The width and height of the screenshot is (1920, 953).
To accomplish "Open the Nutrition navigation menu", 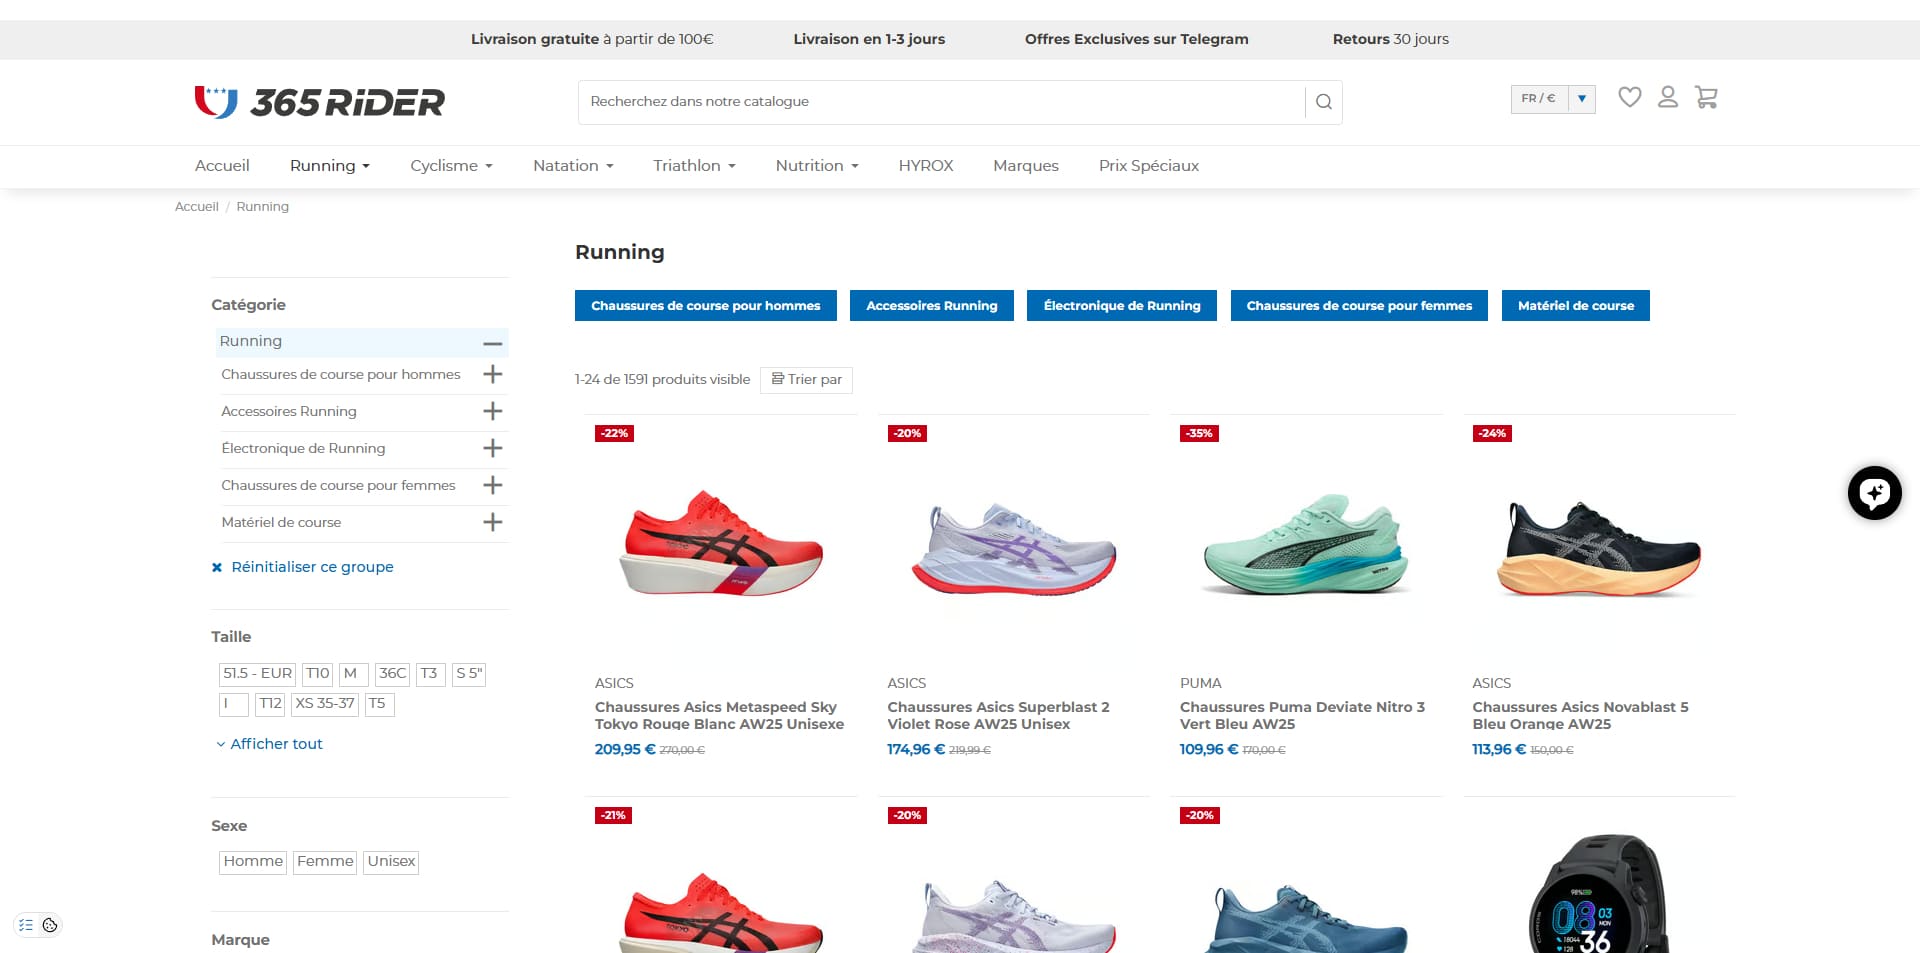I will [817, 166].
